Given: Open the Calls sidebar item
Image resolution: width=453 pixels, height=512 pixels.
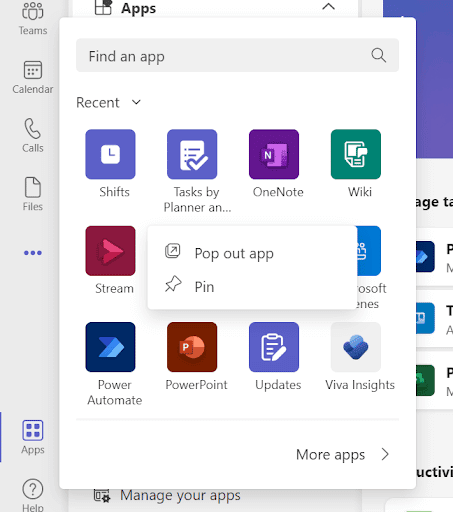Looking at the screenshot, I should click(x=33, y=135).
